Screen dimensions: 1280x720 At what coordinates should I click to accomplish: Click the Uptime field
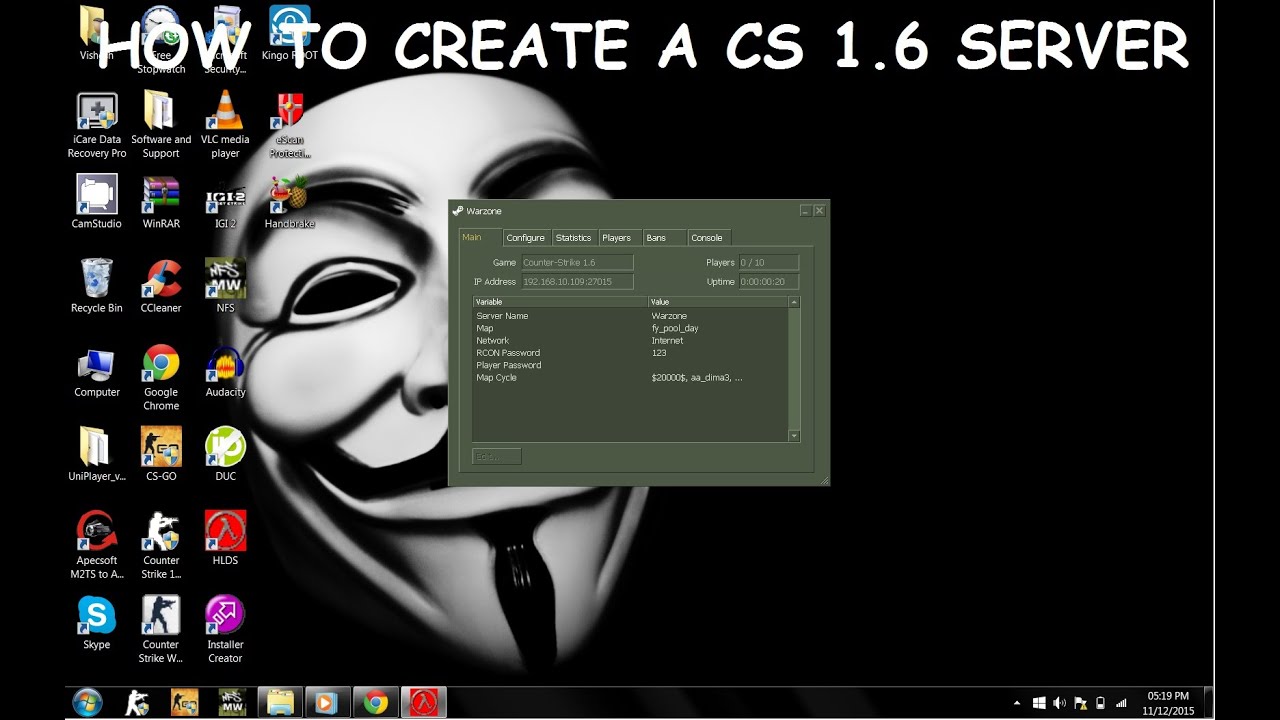coord(768,282)
